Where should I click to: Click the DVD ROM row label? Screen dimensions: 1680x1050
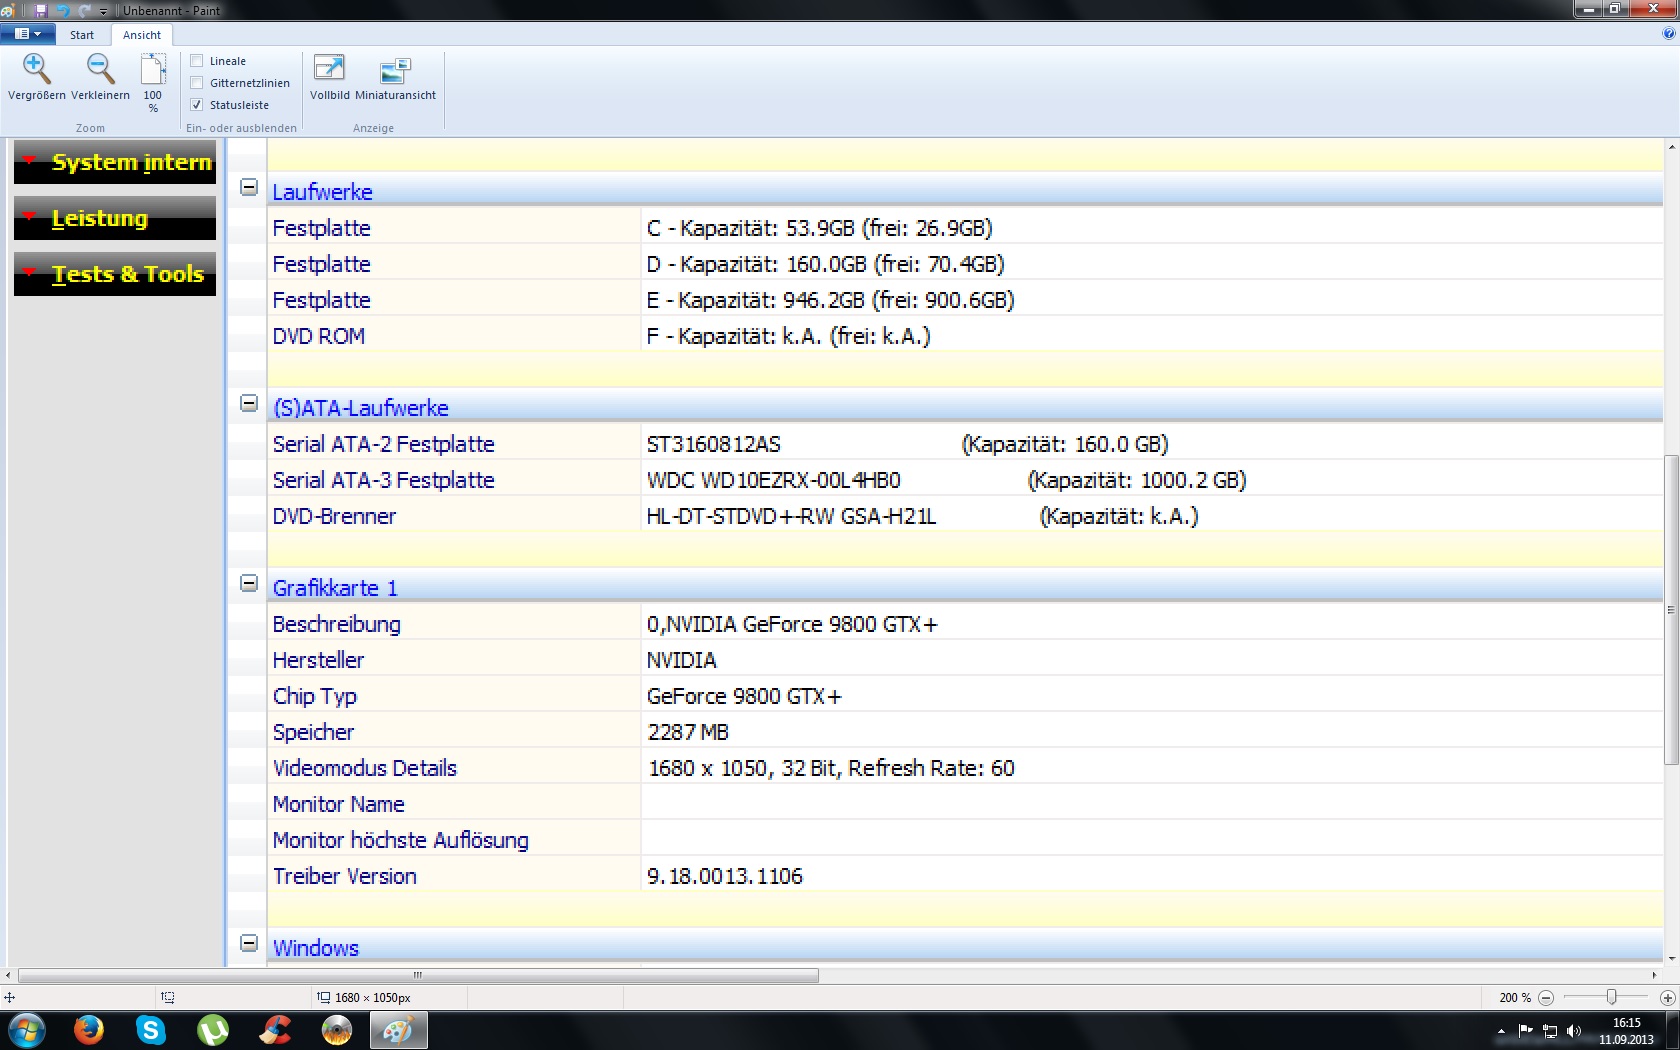(319, 336)
